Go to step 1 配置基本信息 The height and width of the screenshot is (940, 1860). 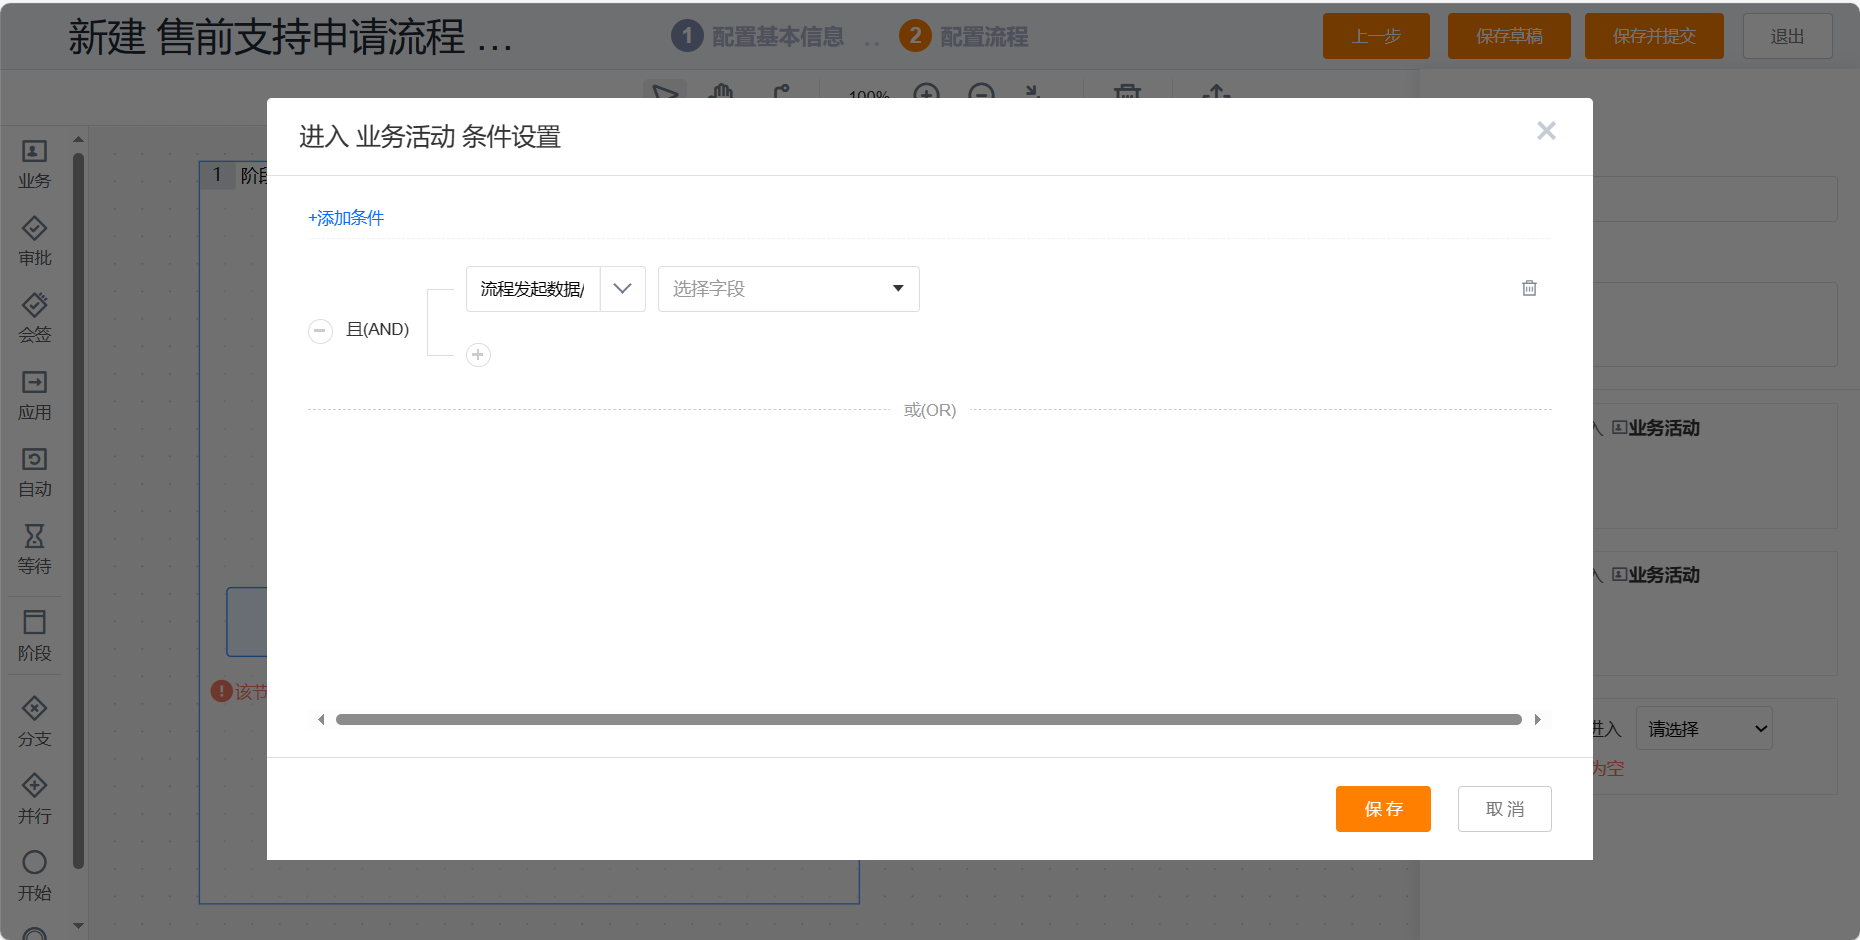click(x=758, y=36)
